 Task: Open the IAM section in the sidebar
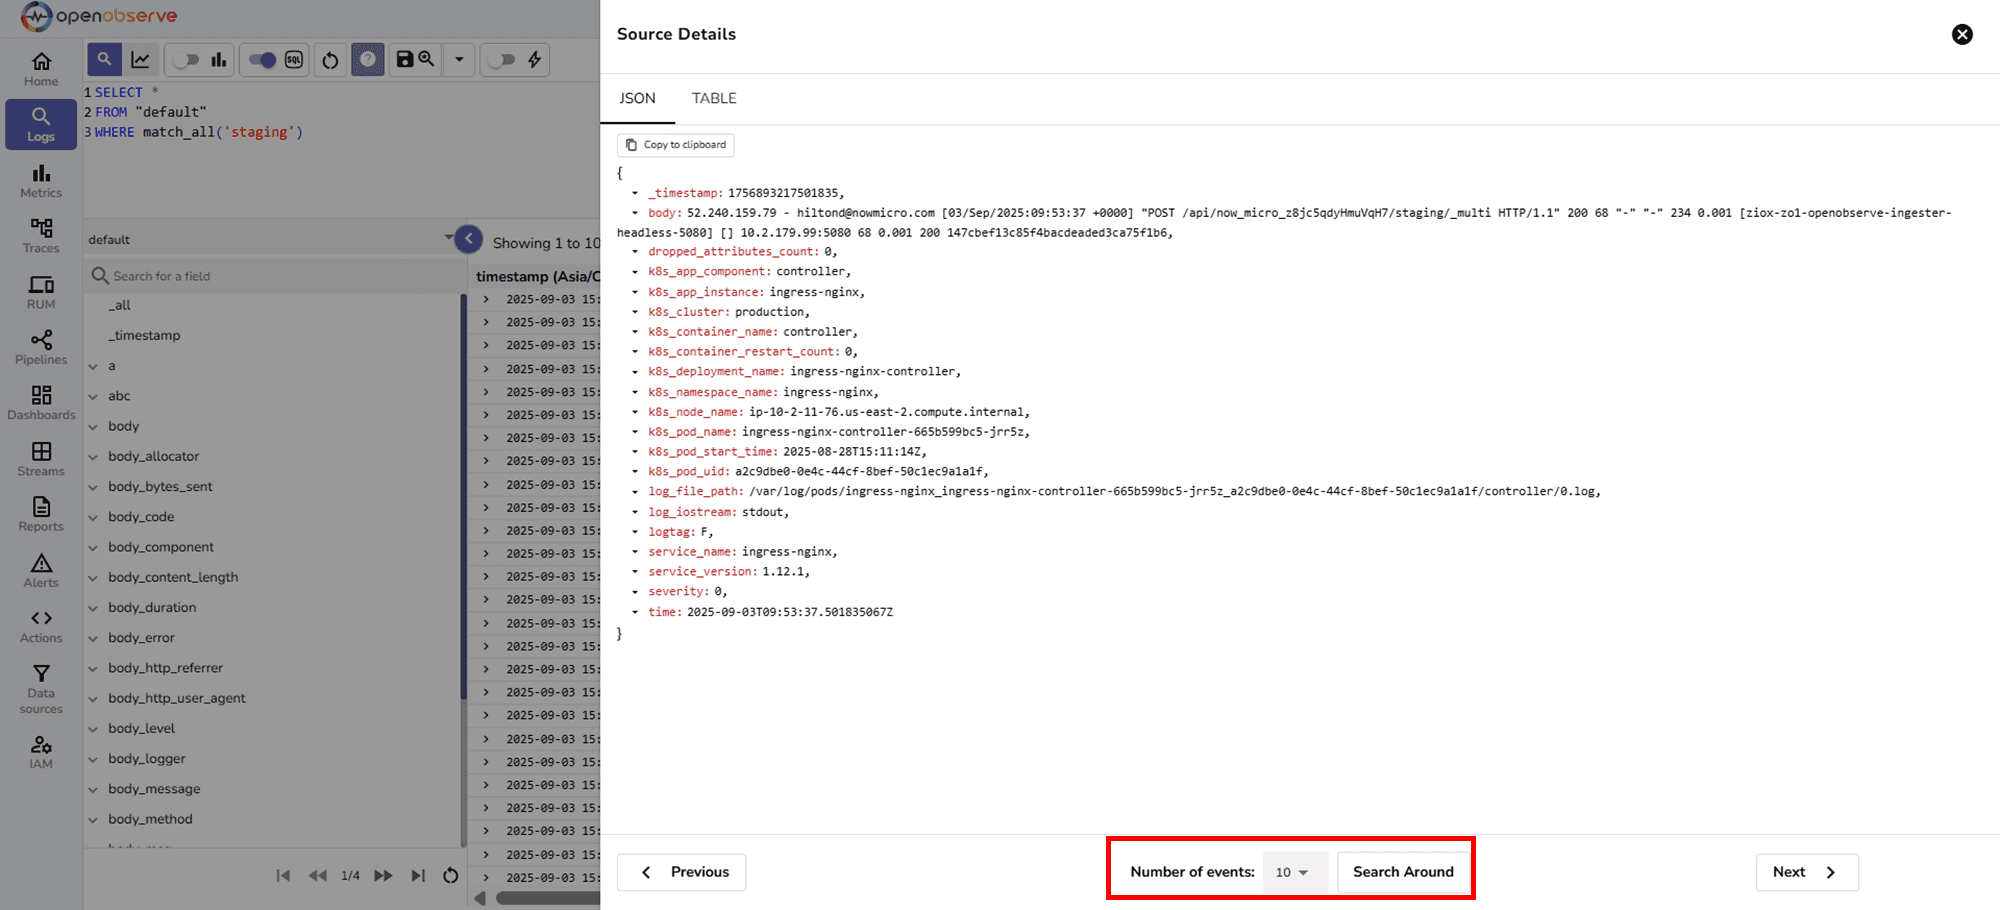pyautogui.click(x=40, y=751)
